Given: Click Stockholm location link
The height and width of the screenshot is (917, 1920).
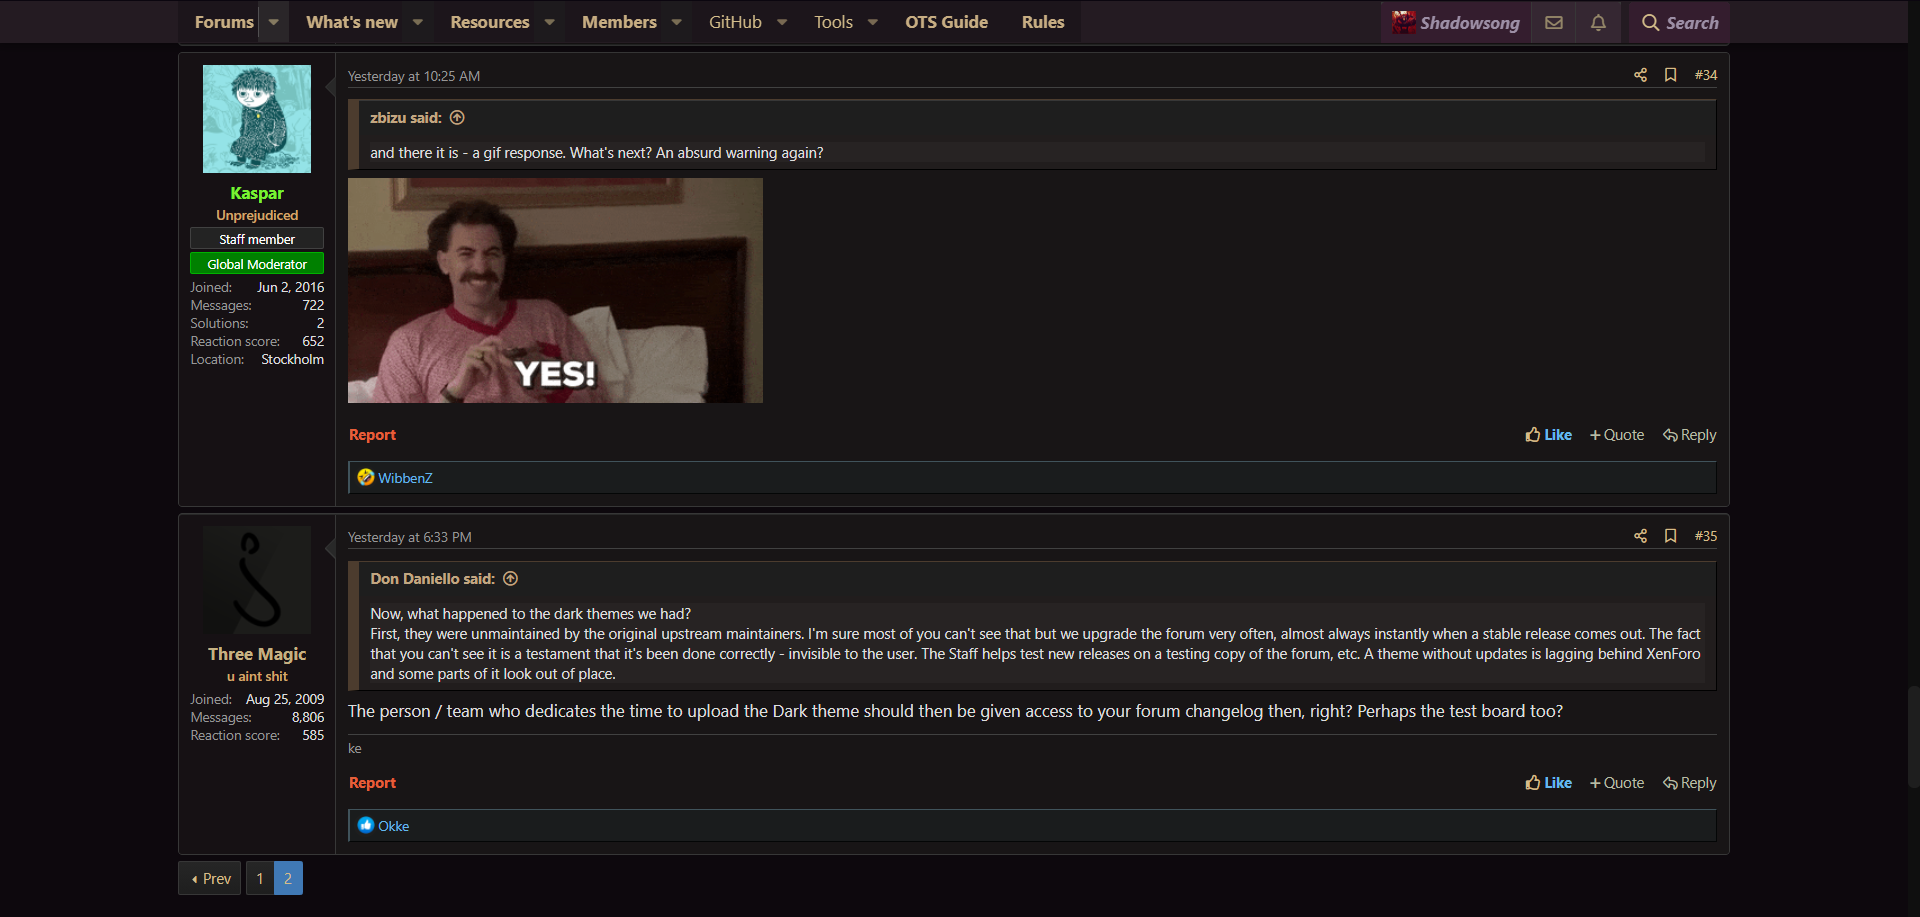Looking at the screenshot, I should tap(292, 360).
